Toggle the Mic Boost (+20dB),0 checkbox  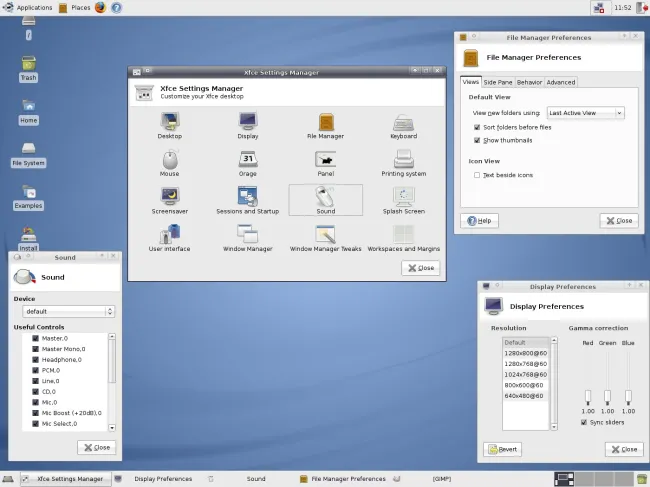click(35, 413)
